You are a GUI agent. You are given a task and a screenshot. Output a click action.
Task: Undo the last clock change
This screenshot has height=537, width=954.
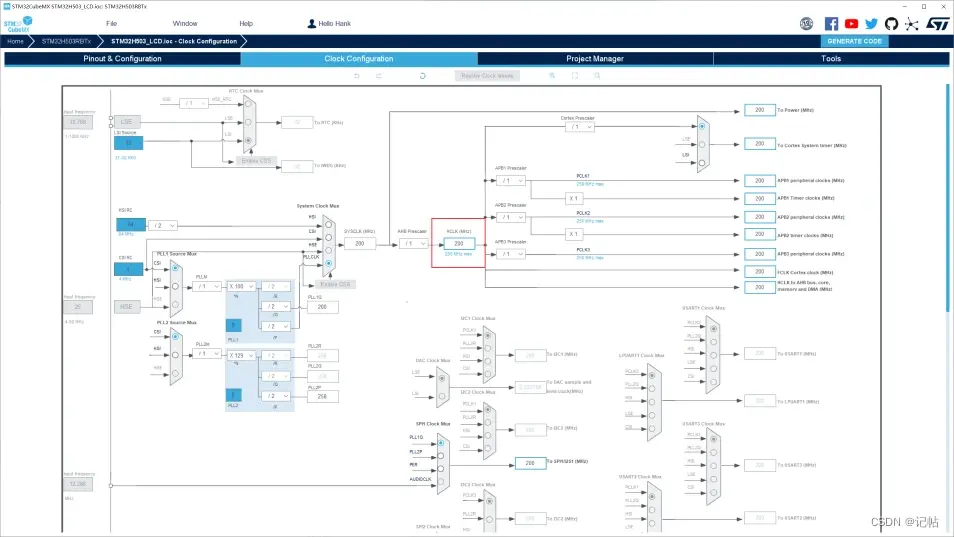(x=357, y=76)
